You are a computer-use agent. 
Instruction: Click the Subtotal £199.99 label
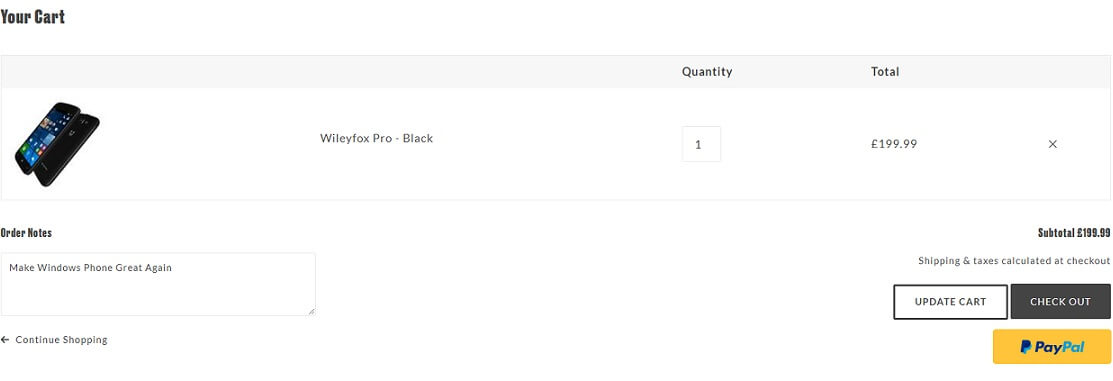point(1074,233)
